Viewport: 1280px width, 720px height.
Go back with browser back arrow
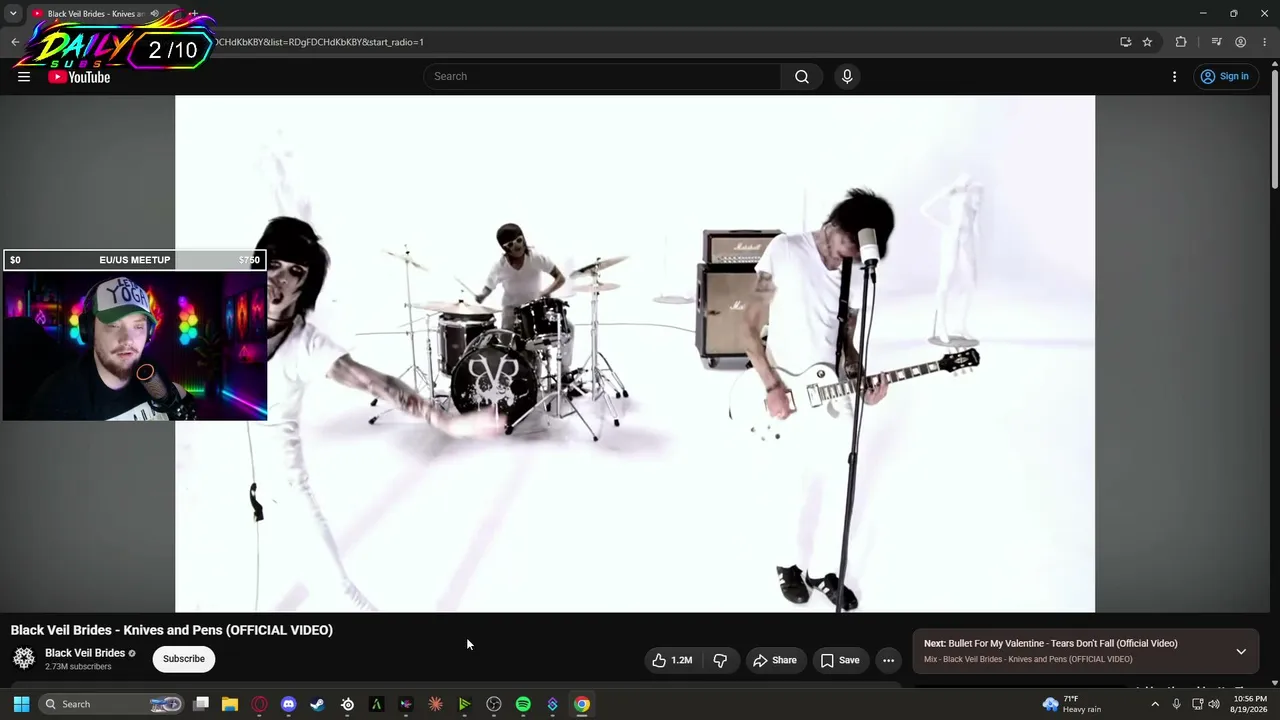click(x=15, y=42)
